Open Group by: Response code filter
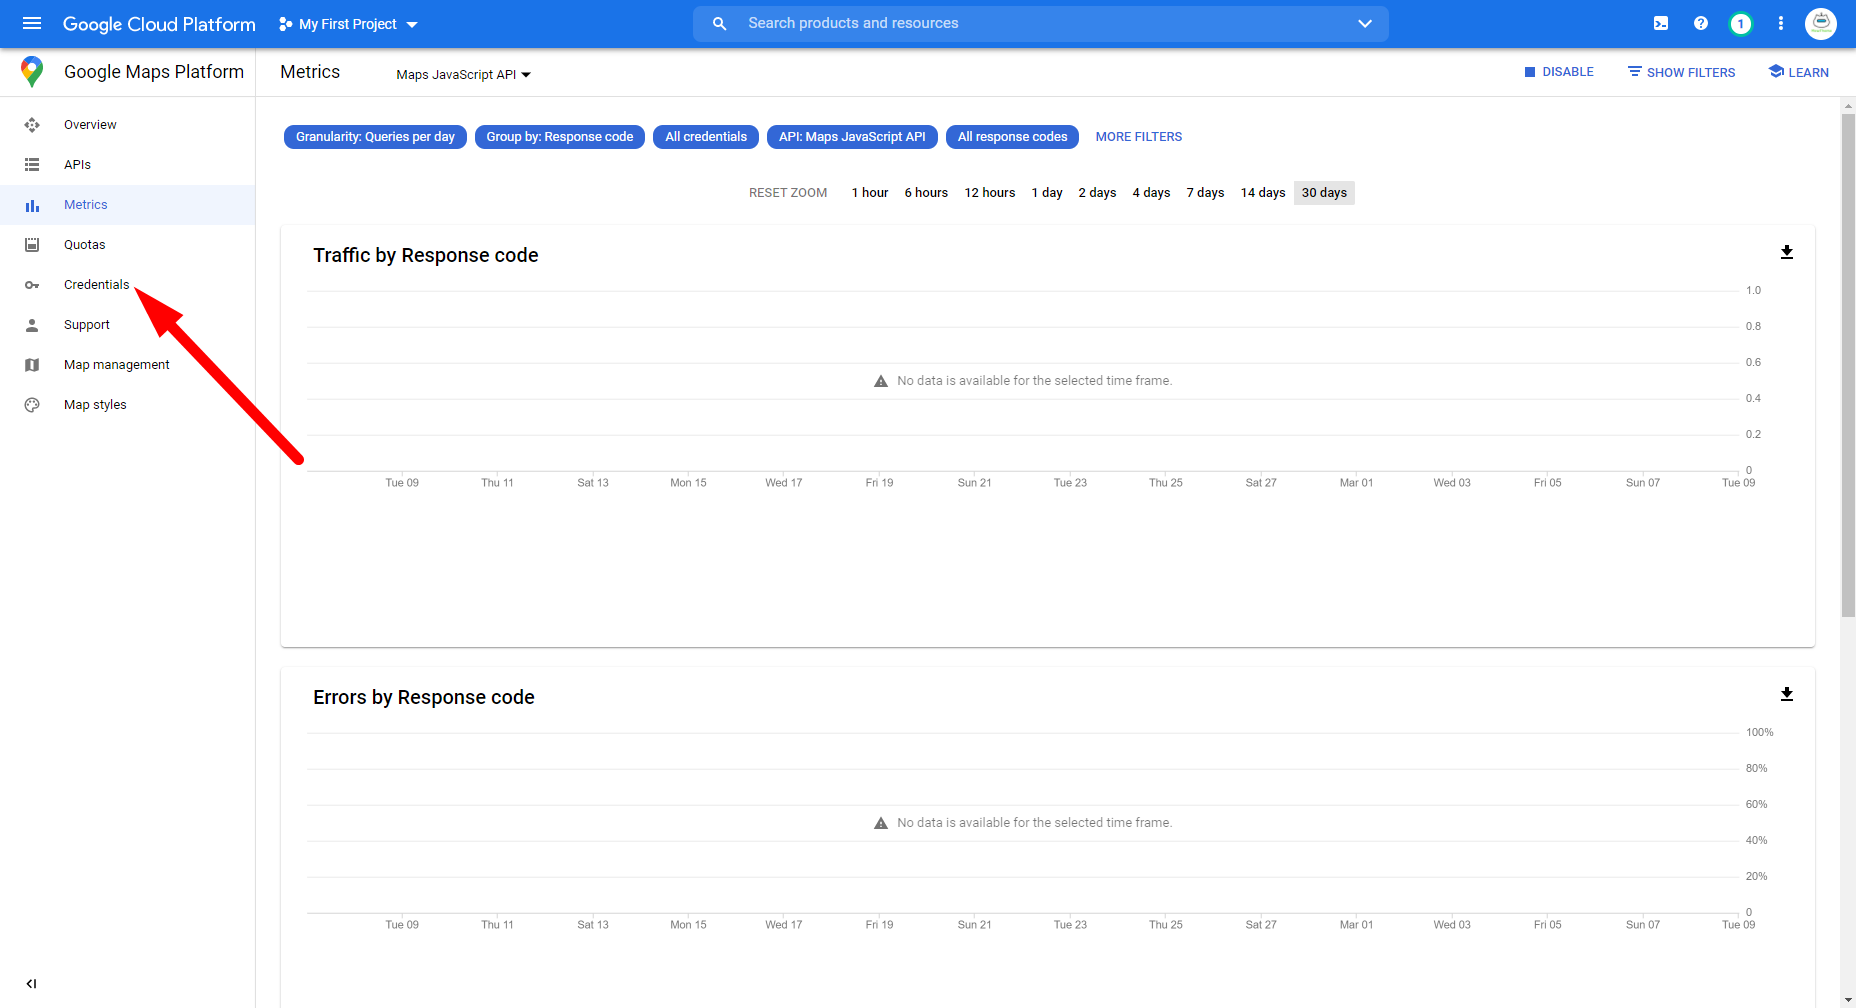Image resolution: width=1856 pixels, height=1008 pixels. (x=560, y=137)
